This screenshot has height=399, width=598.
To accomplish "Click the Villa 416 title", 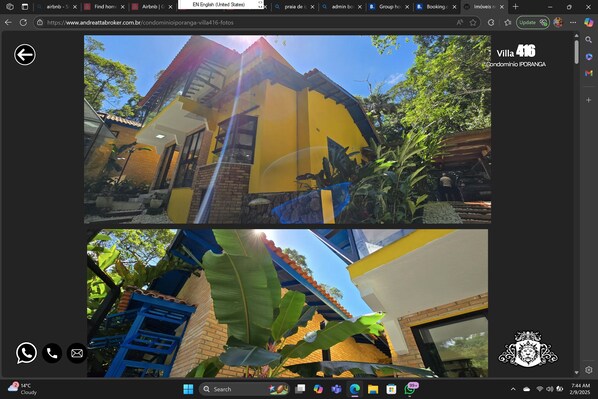I will (516, 51).
